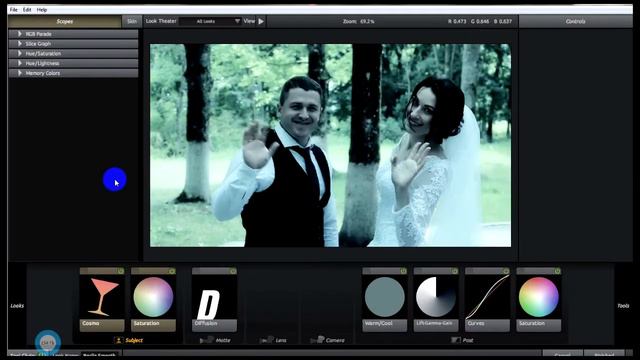The width and height of the screenshot is (640, 360).
Task: Click the Curves tool label
Action: coord(487,325)
